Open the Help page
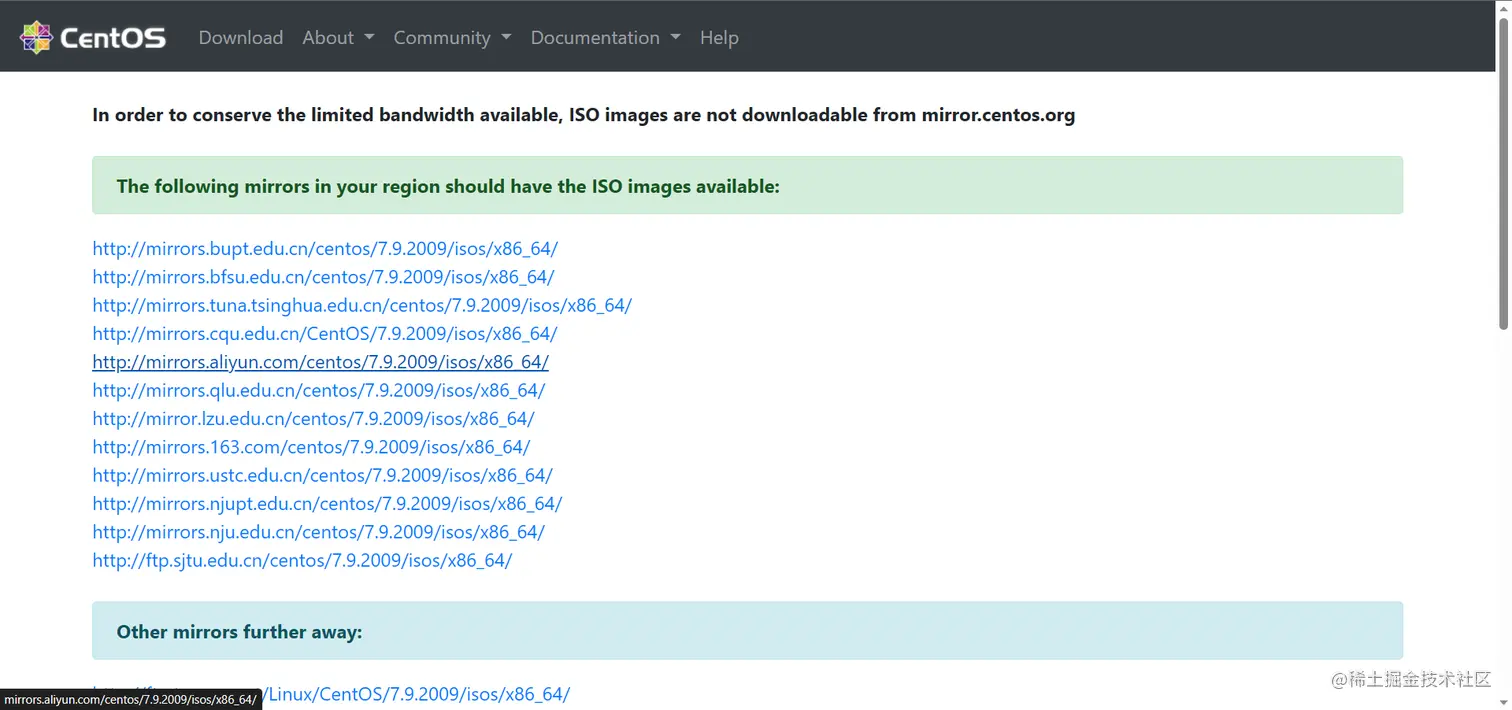This screenshot has height=710, width=1512. (x=719, y=37)
